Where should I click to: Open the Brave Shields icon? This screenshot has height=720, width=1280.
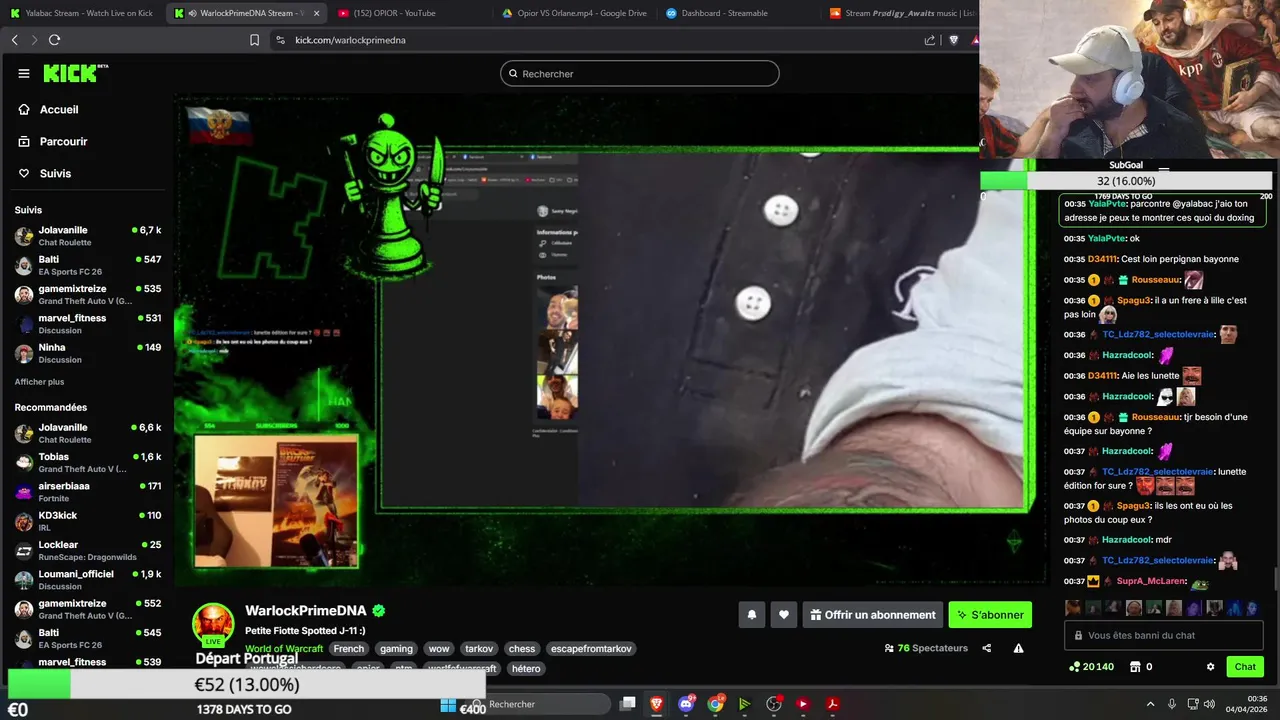(x=953, y=40)
